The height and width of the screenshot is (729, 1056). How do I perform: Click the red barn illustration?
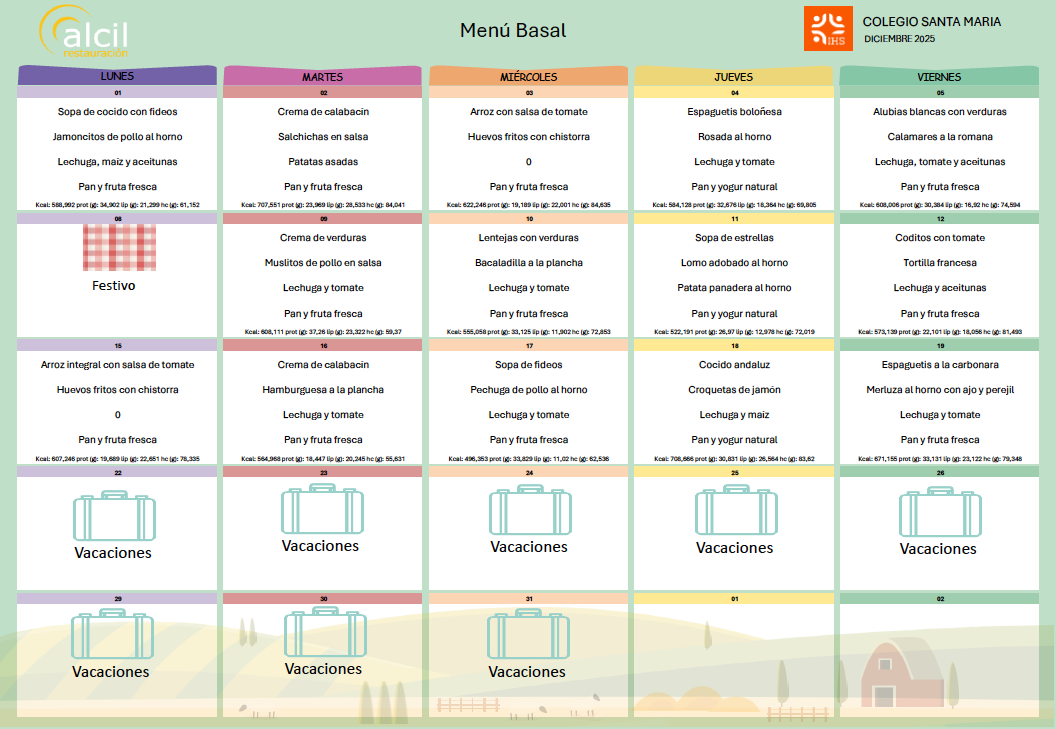coord(895,676)
